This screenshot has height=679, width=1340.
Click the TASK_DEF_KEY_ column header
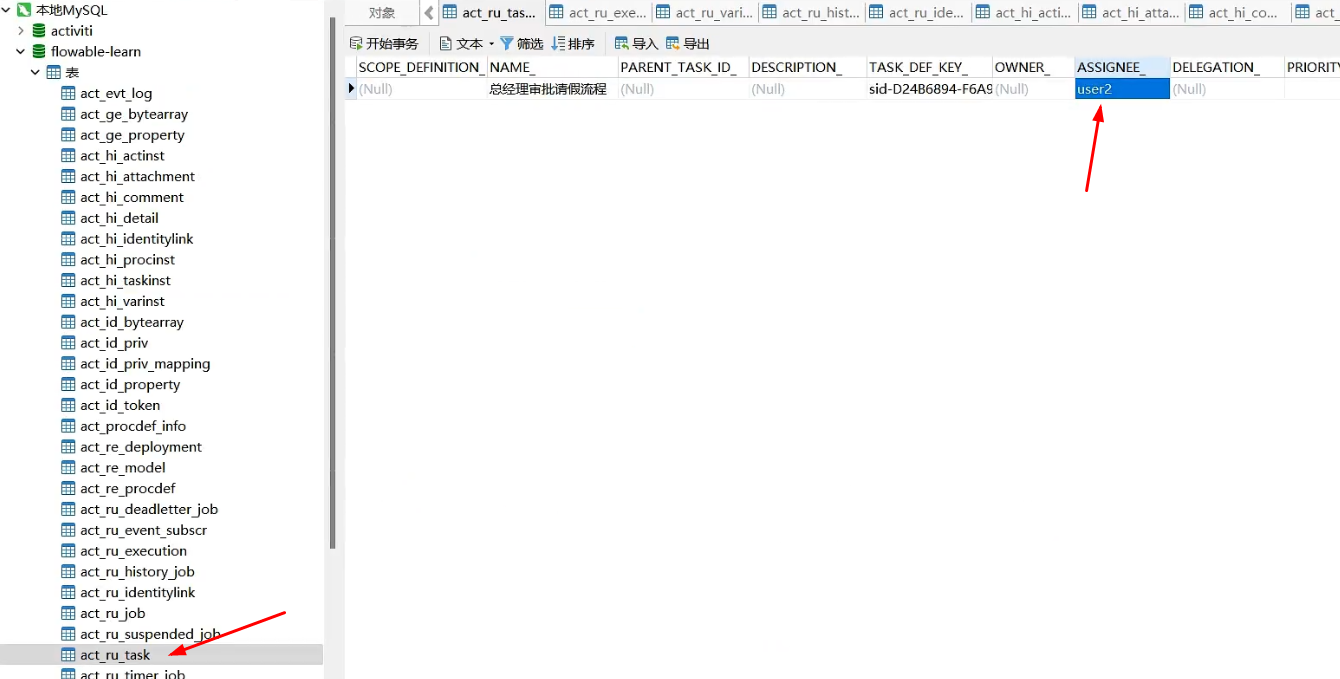[929, 67]
